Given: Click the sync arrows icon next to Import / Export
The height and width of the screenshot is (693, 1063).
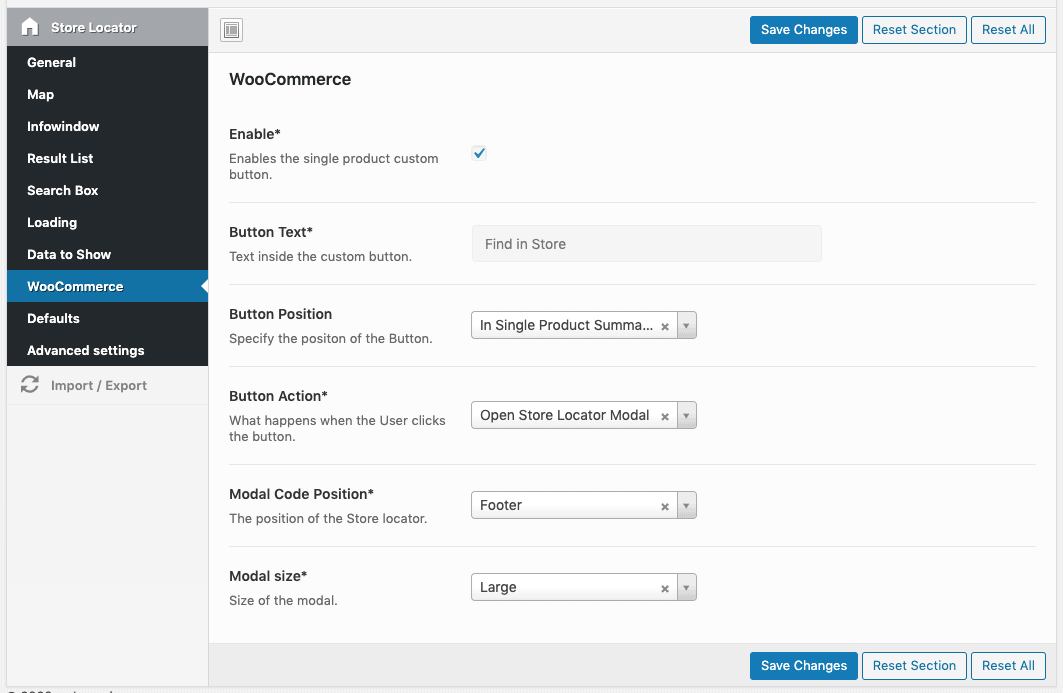Looking at the screenshot, I should point(30,385).
